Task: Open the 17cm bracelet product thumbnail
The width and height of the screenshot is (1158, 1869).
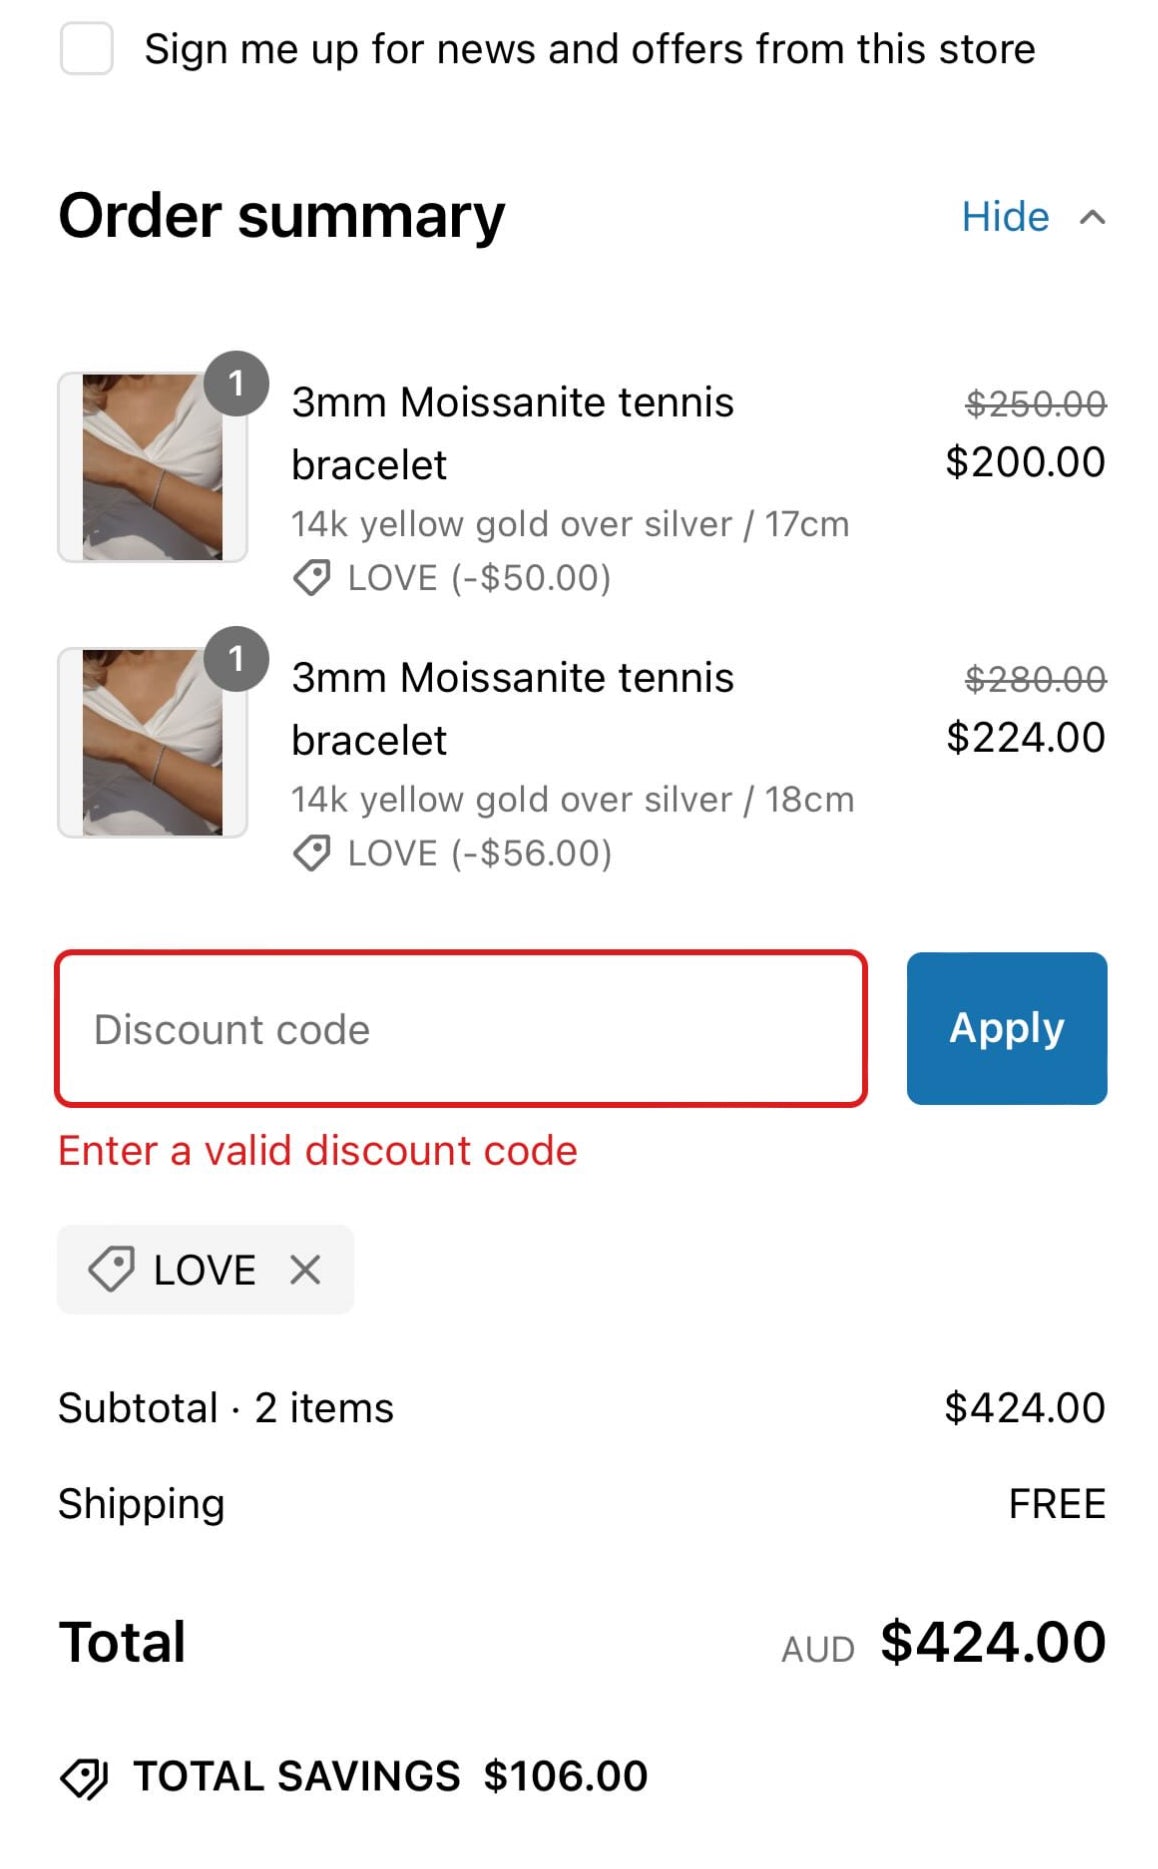Action: [152, 467]
